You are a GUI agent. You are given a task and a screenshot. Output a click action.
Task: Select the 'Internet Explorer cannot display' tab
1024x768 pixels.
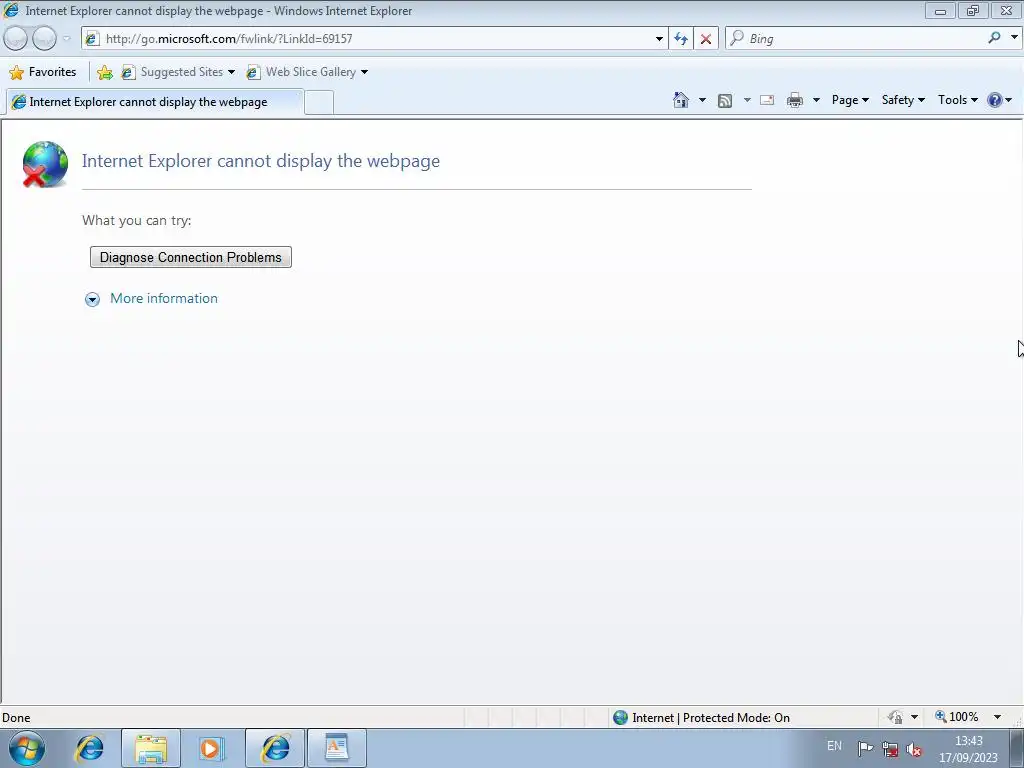[154, 102]
